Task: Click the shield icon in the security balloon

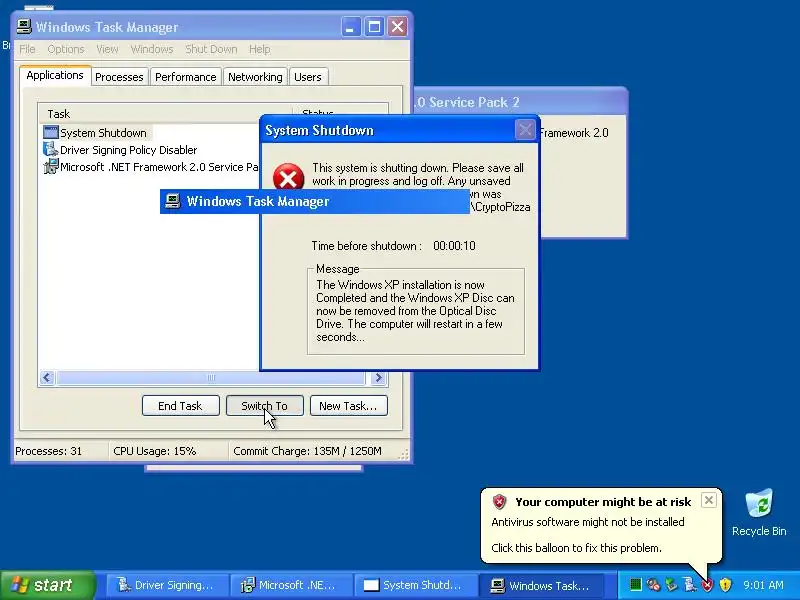Action: click(499, 502)
